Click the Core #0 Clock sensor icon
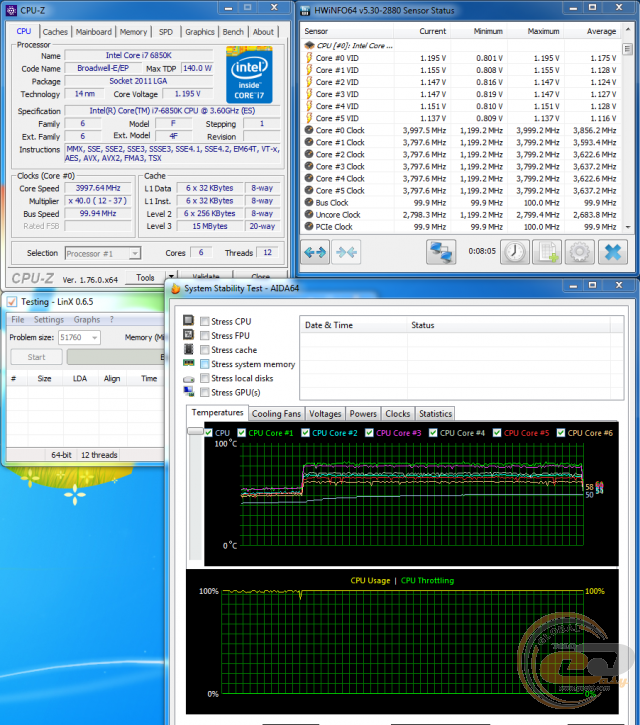This screenshot has width=640, height=725. [309, 130]
